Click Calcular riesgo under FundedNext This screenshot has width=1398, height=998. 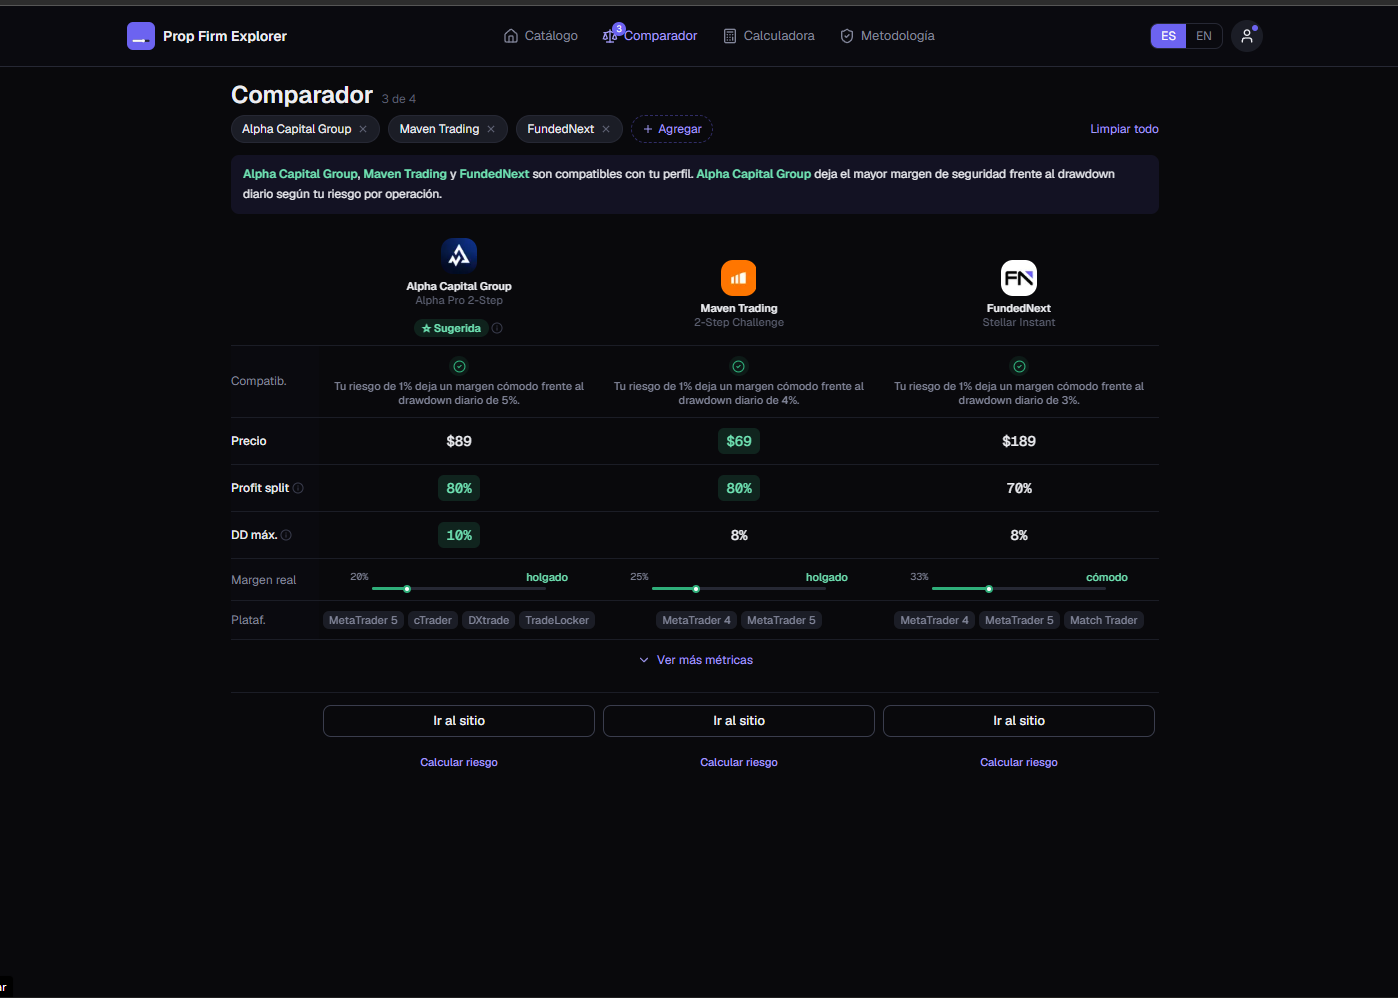[1019, 762]
